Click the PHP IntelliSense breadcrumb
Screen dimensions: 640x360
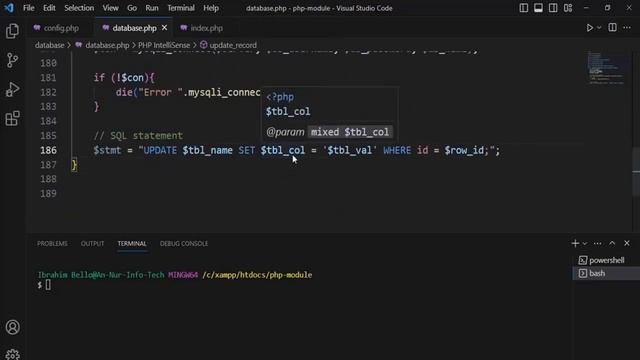coord(164,45)
